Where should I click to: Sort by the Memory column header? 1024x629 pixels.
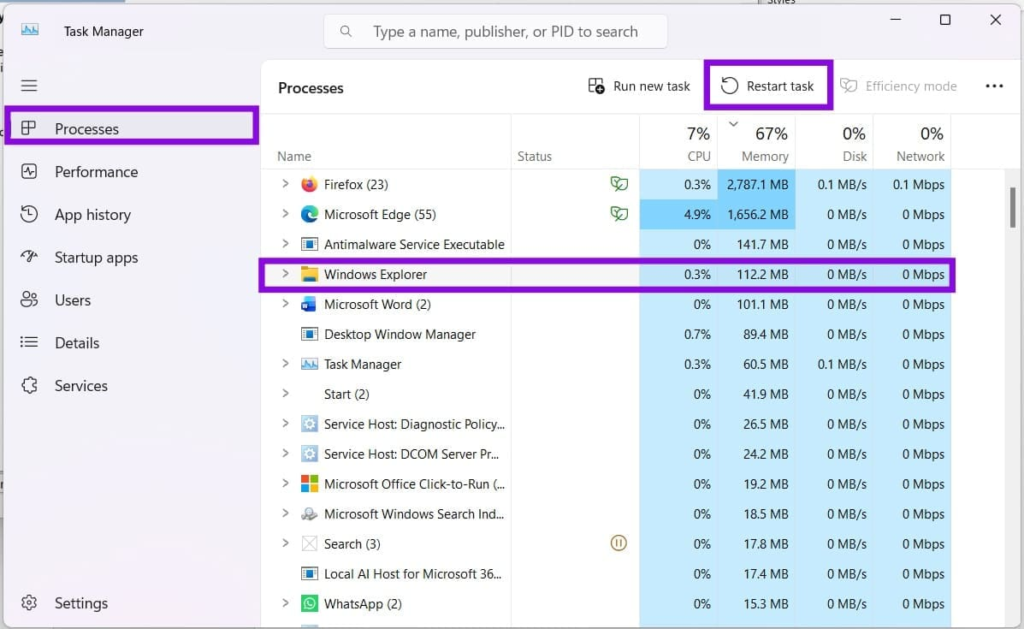click(x=756, y=143)
